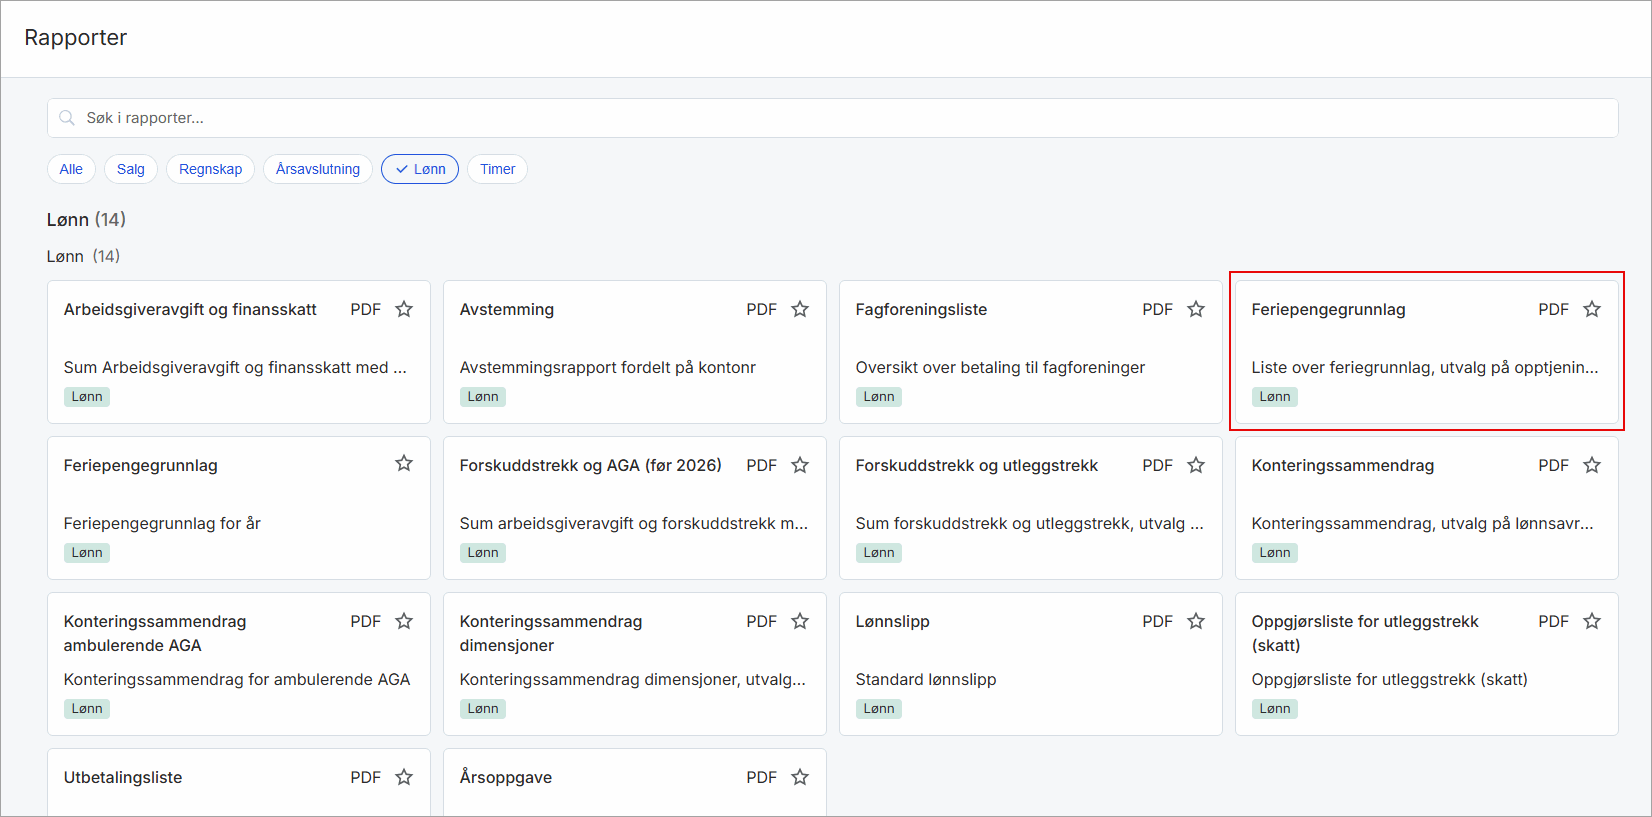This screenshot has width=1652, height=817.
Task: Open Feriepengegrunnlag liste over feriegrunnlag report
Action: [1427, 352]
